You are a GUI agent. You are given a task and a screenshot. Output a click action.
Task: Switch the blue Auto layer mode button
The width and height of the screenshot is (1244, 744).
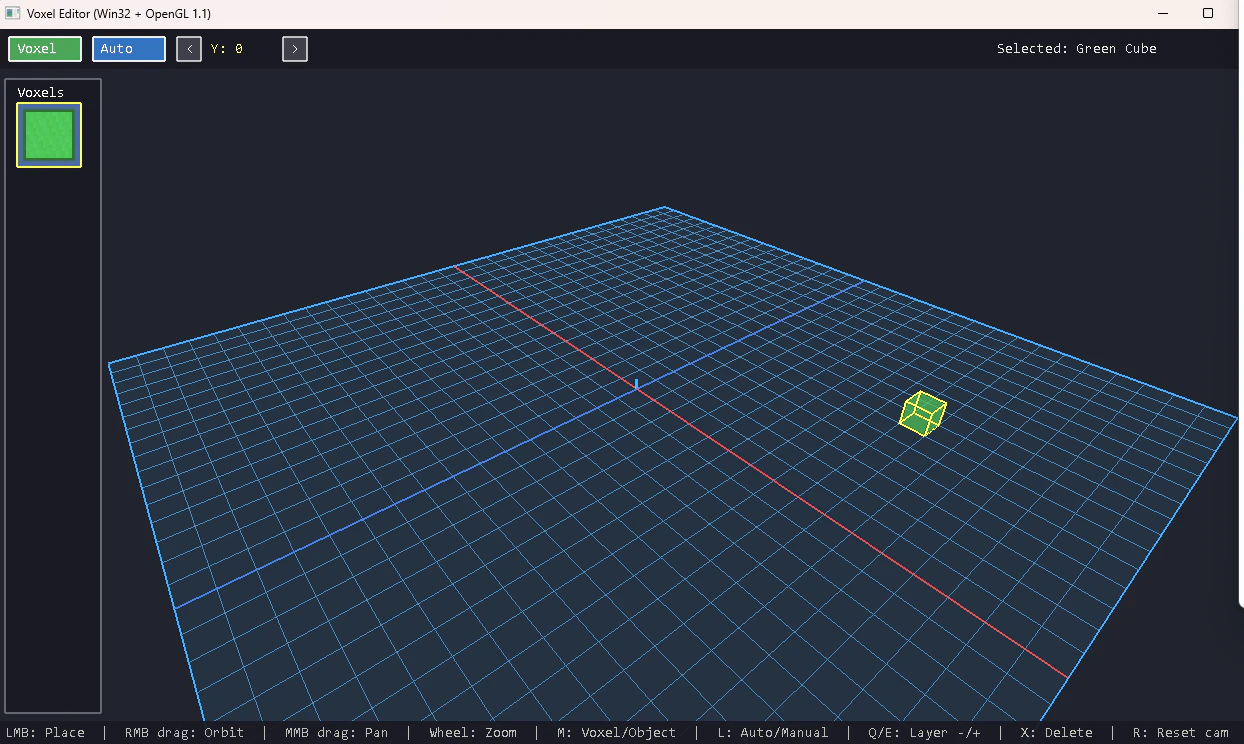(x=129, y=49)
